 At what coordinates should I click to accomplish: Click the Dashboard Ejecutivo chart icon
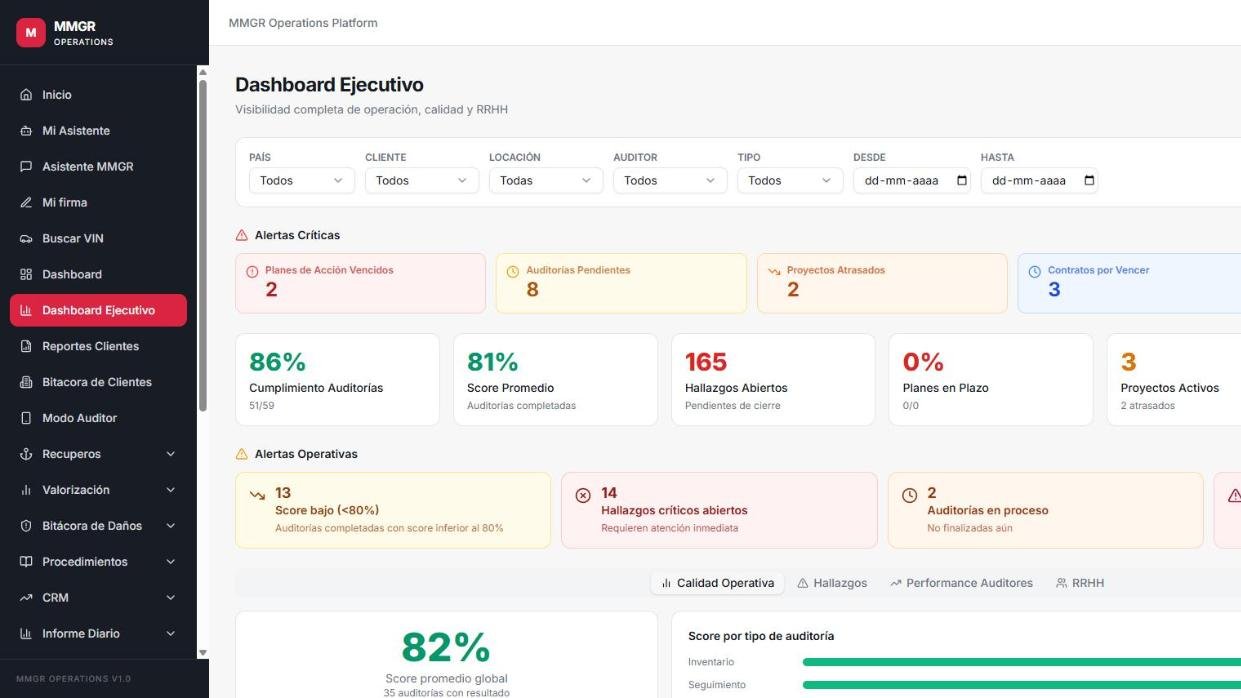click(26, 311)
